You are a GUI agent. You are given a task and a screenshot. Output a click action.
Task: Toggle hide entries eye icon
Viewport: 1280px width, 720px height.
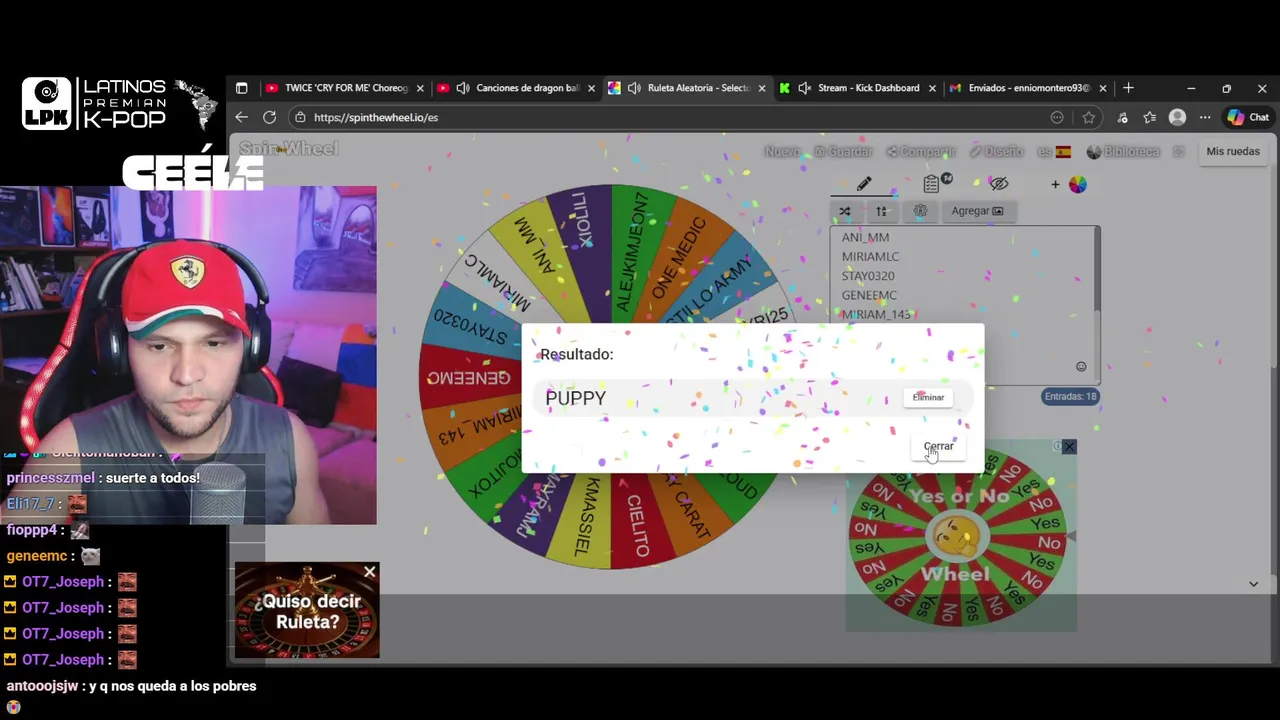tap(998, 184)
